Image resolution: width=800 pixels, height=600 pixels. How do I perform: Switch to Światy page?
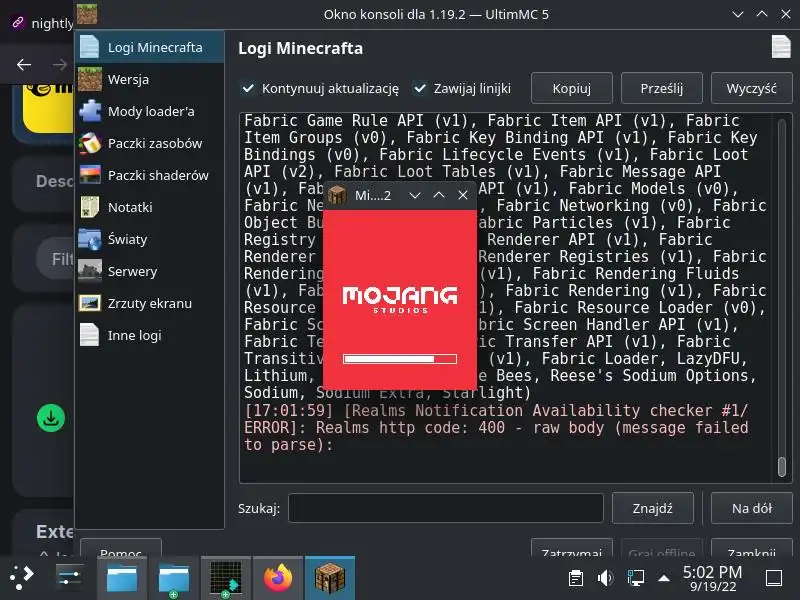click(x=149, y=239)
